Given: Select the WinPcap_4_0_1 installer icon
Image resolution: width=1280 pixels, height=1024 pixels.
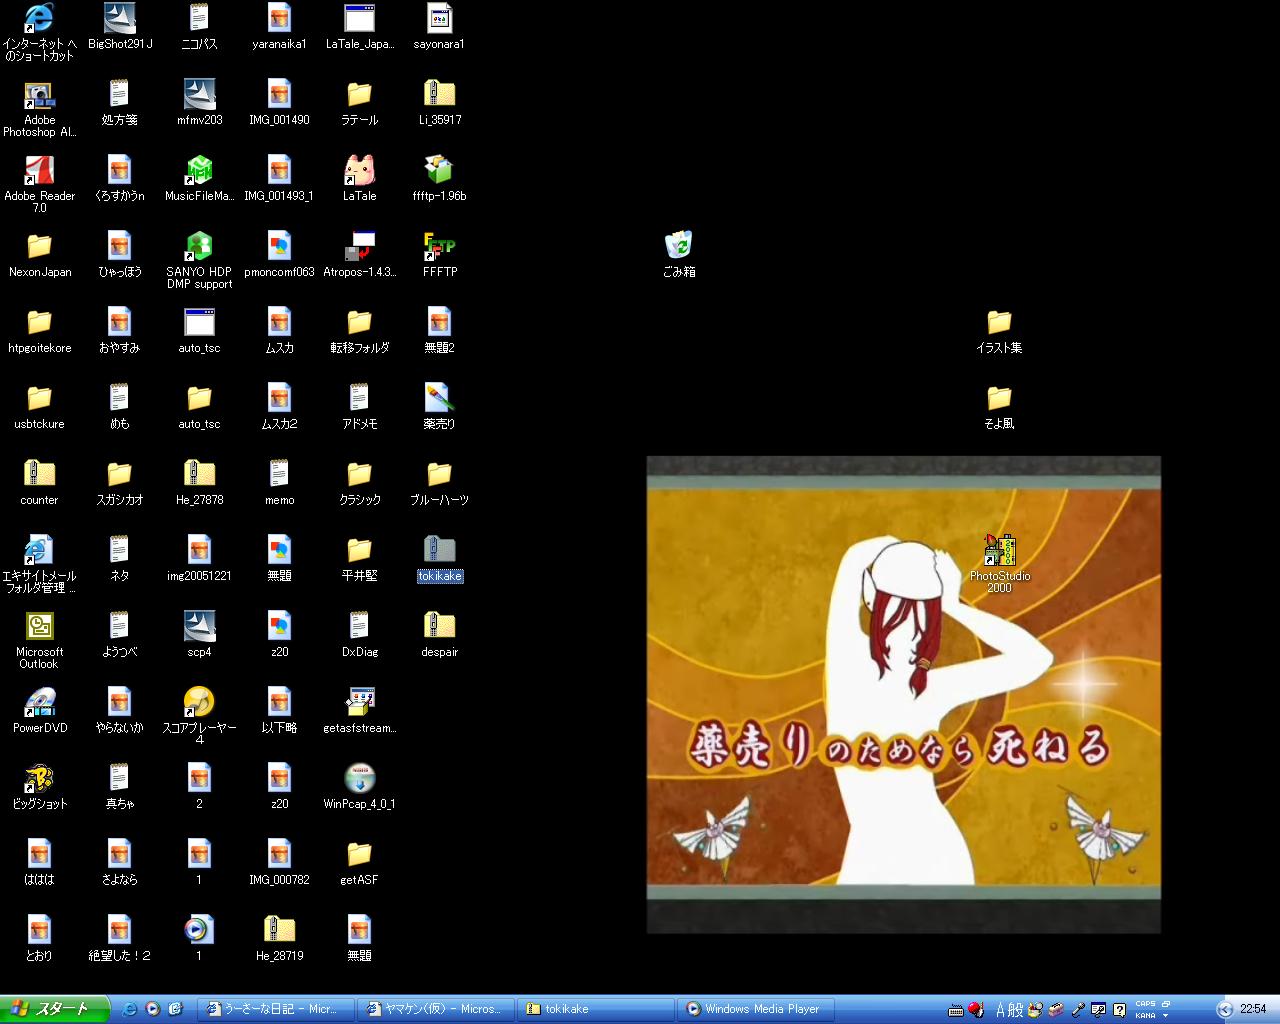Looking at the screenshot, I should click(x=359, y=786).
